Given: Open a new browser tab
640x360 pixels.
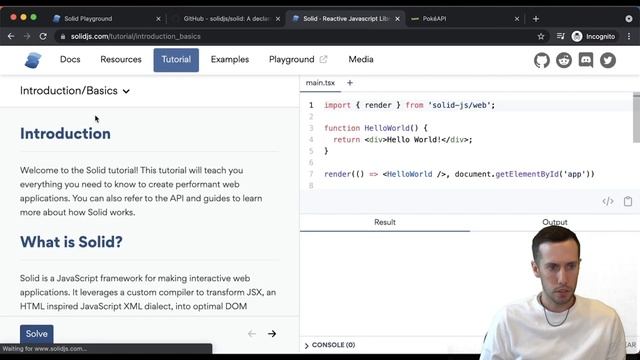Looking at the screenshot, I should point(536,19).
